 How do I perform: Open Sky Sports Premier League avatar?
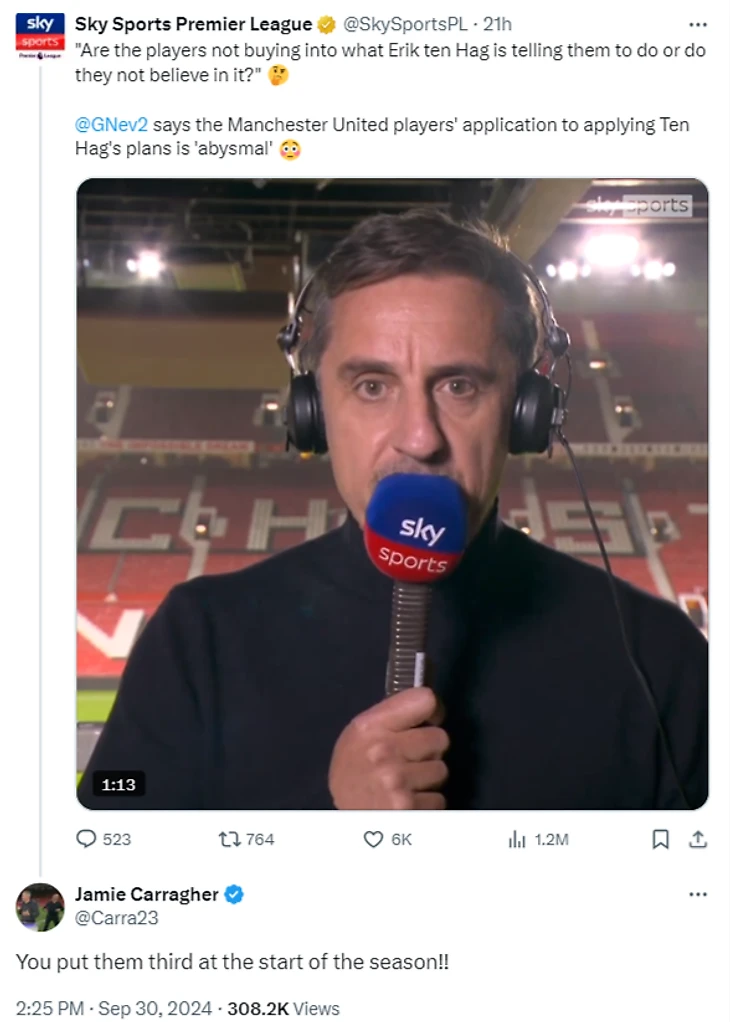39,35
